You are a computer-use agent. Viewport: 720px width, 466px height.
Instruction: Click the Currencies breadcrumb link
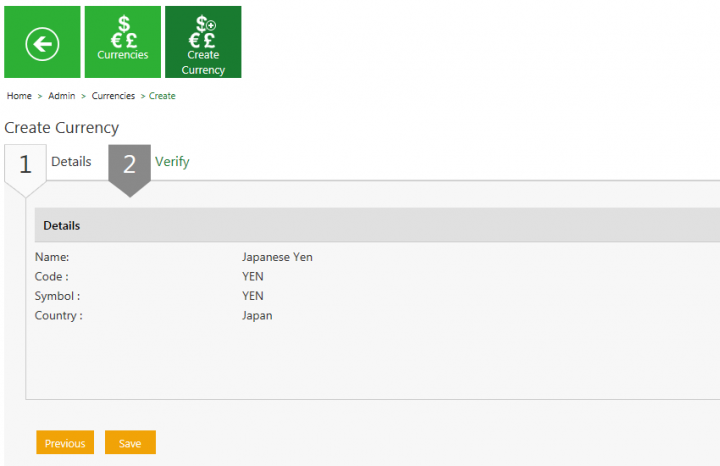(x=113, y=96)
